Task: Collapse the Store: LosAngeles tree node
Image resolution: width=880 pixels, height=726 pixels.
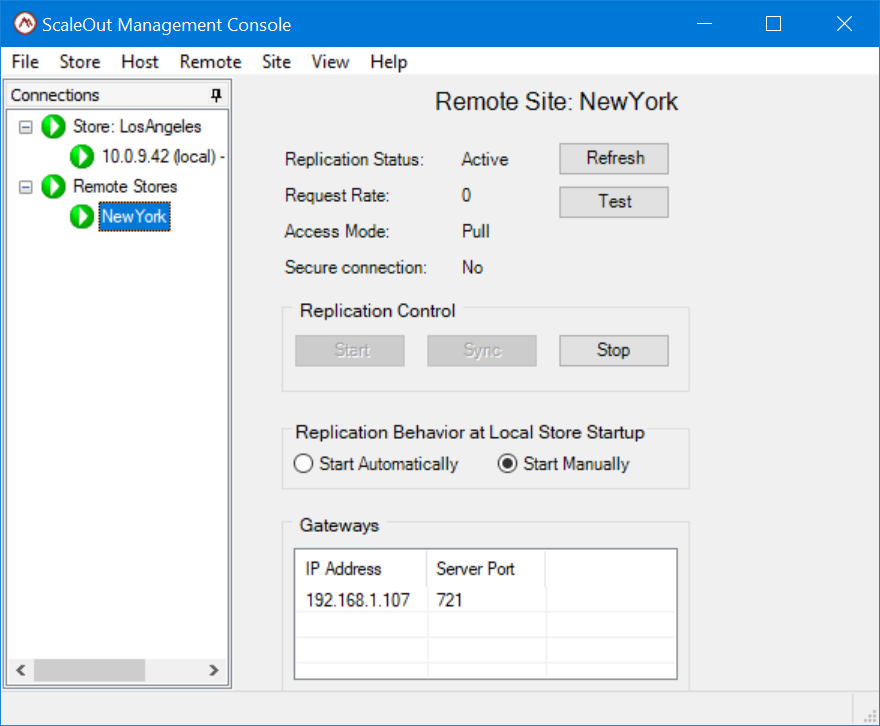Action: (26, 127)
